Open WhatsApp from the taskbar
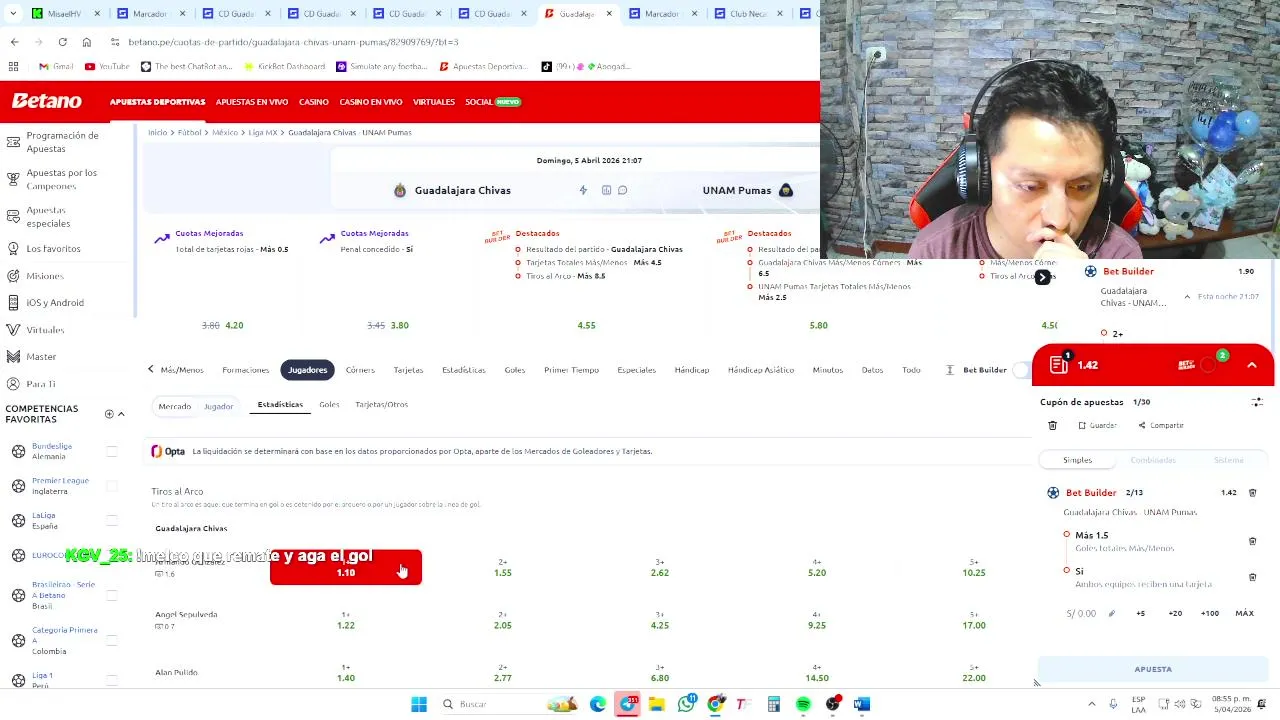The image size is (1280, 720). click(x=686, y=704)
